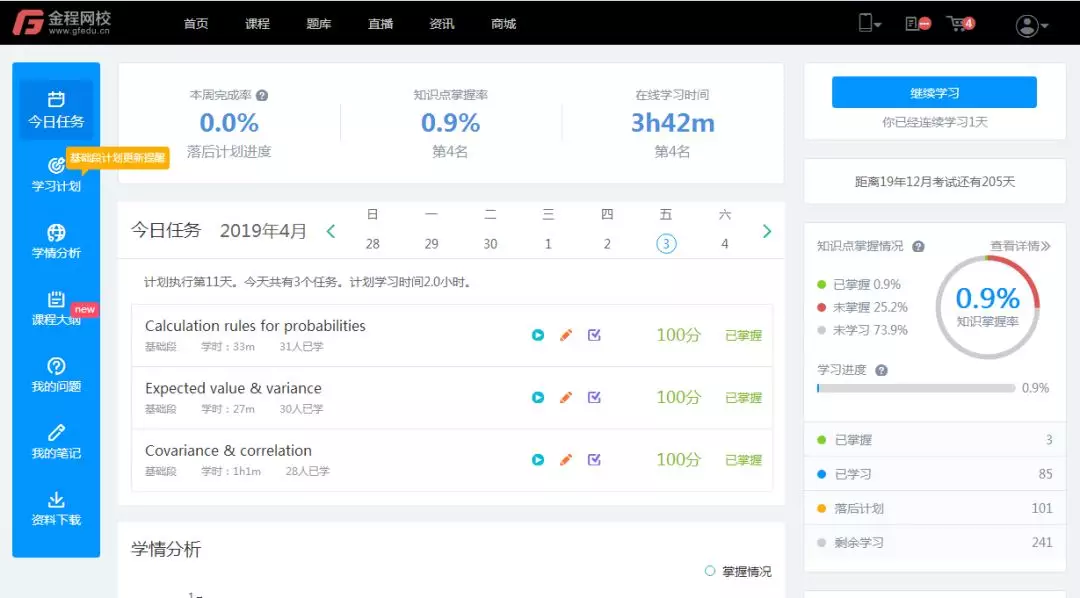
Task: Click the checklist icon for Covariance & correlation
Action: pyautogui.click(x=594, y=459)
